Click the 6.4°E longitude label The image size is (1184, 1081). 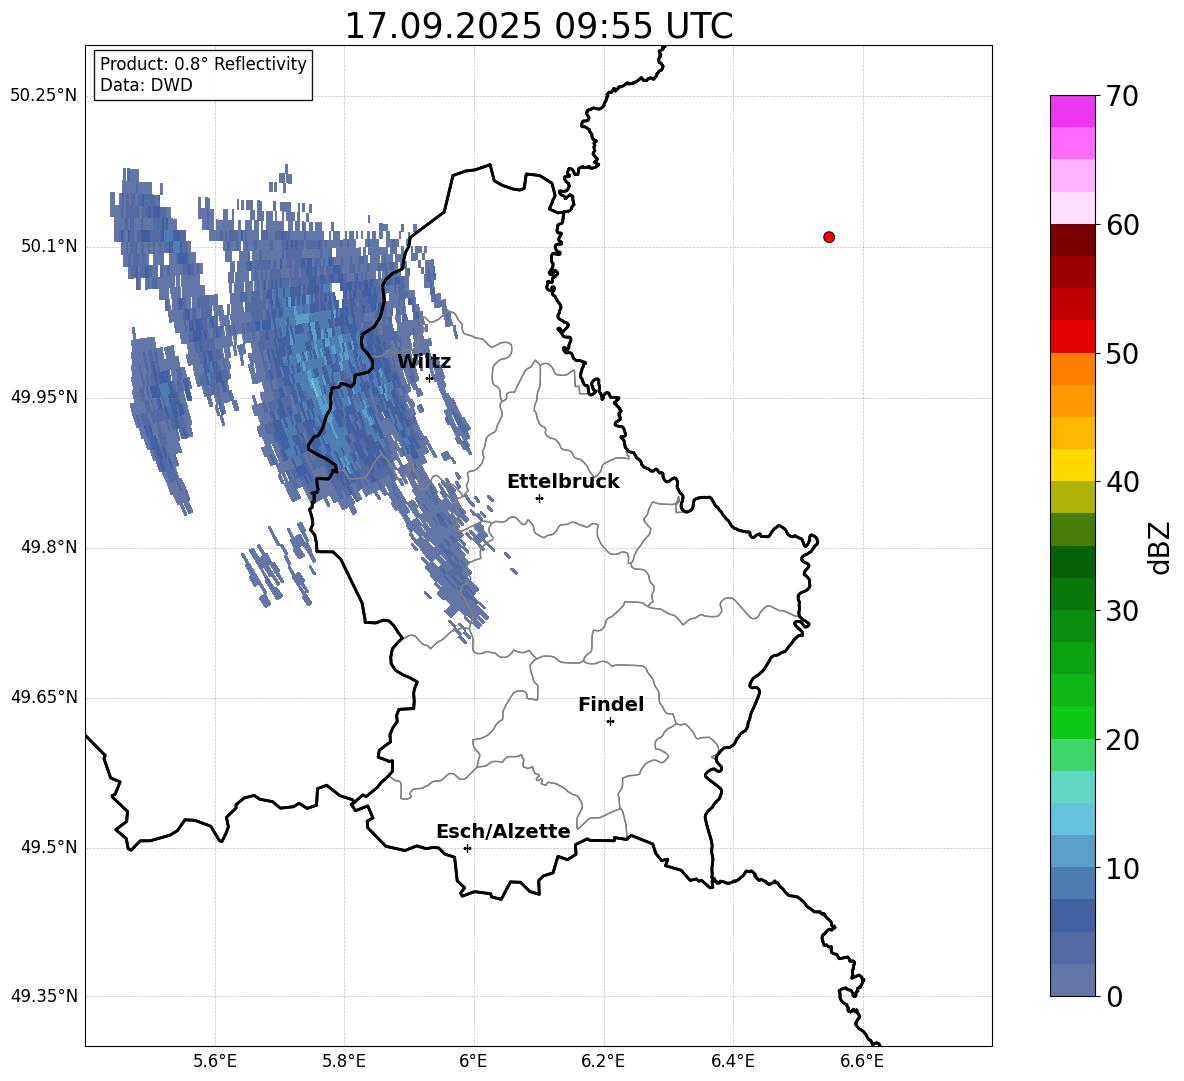[732, 1061]
